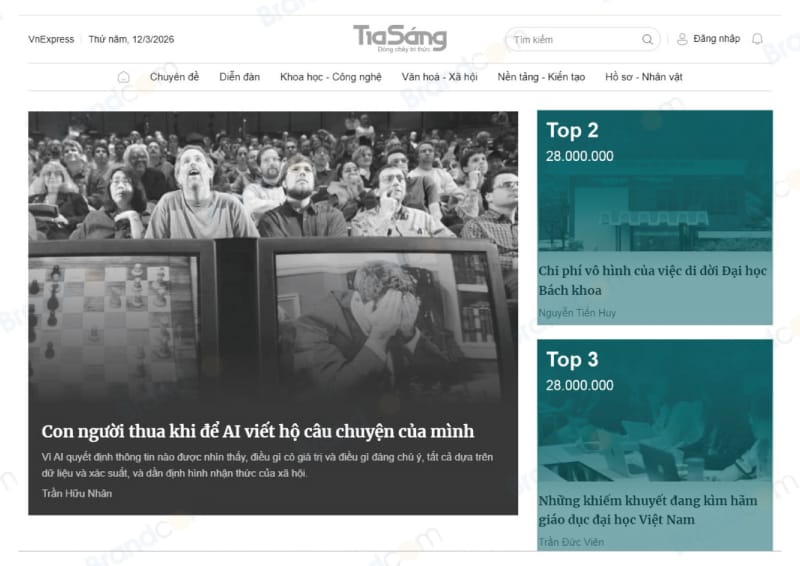Go to the Diễn đàn section
The height and width of the screenshot is (566, 800).
239,77
